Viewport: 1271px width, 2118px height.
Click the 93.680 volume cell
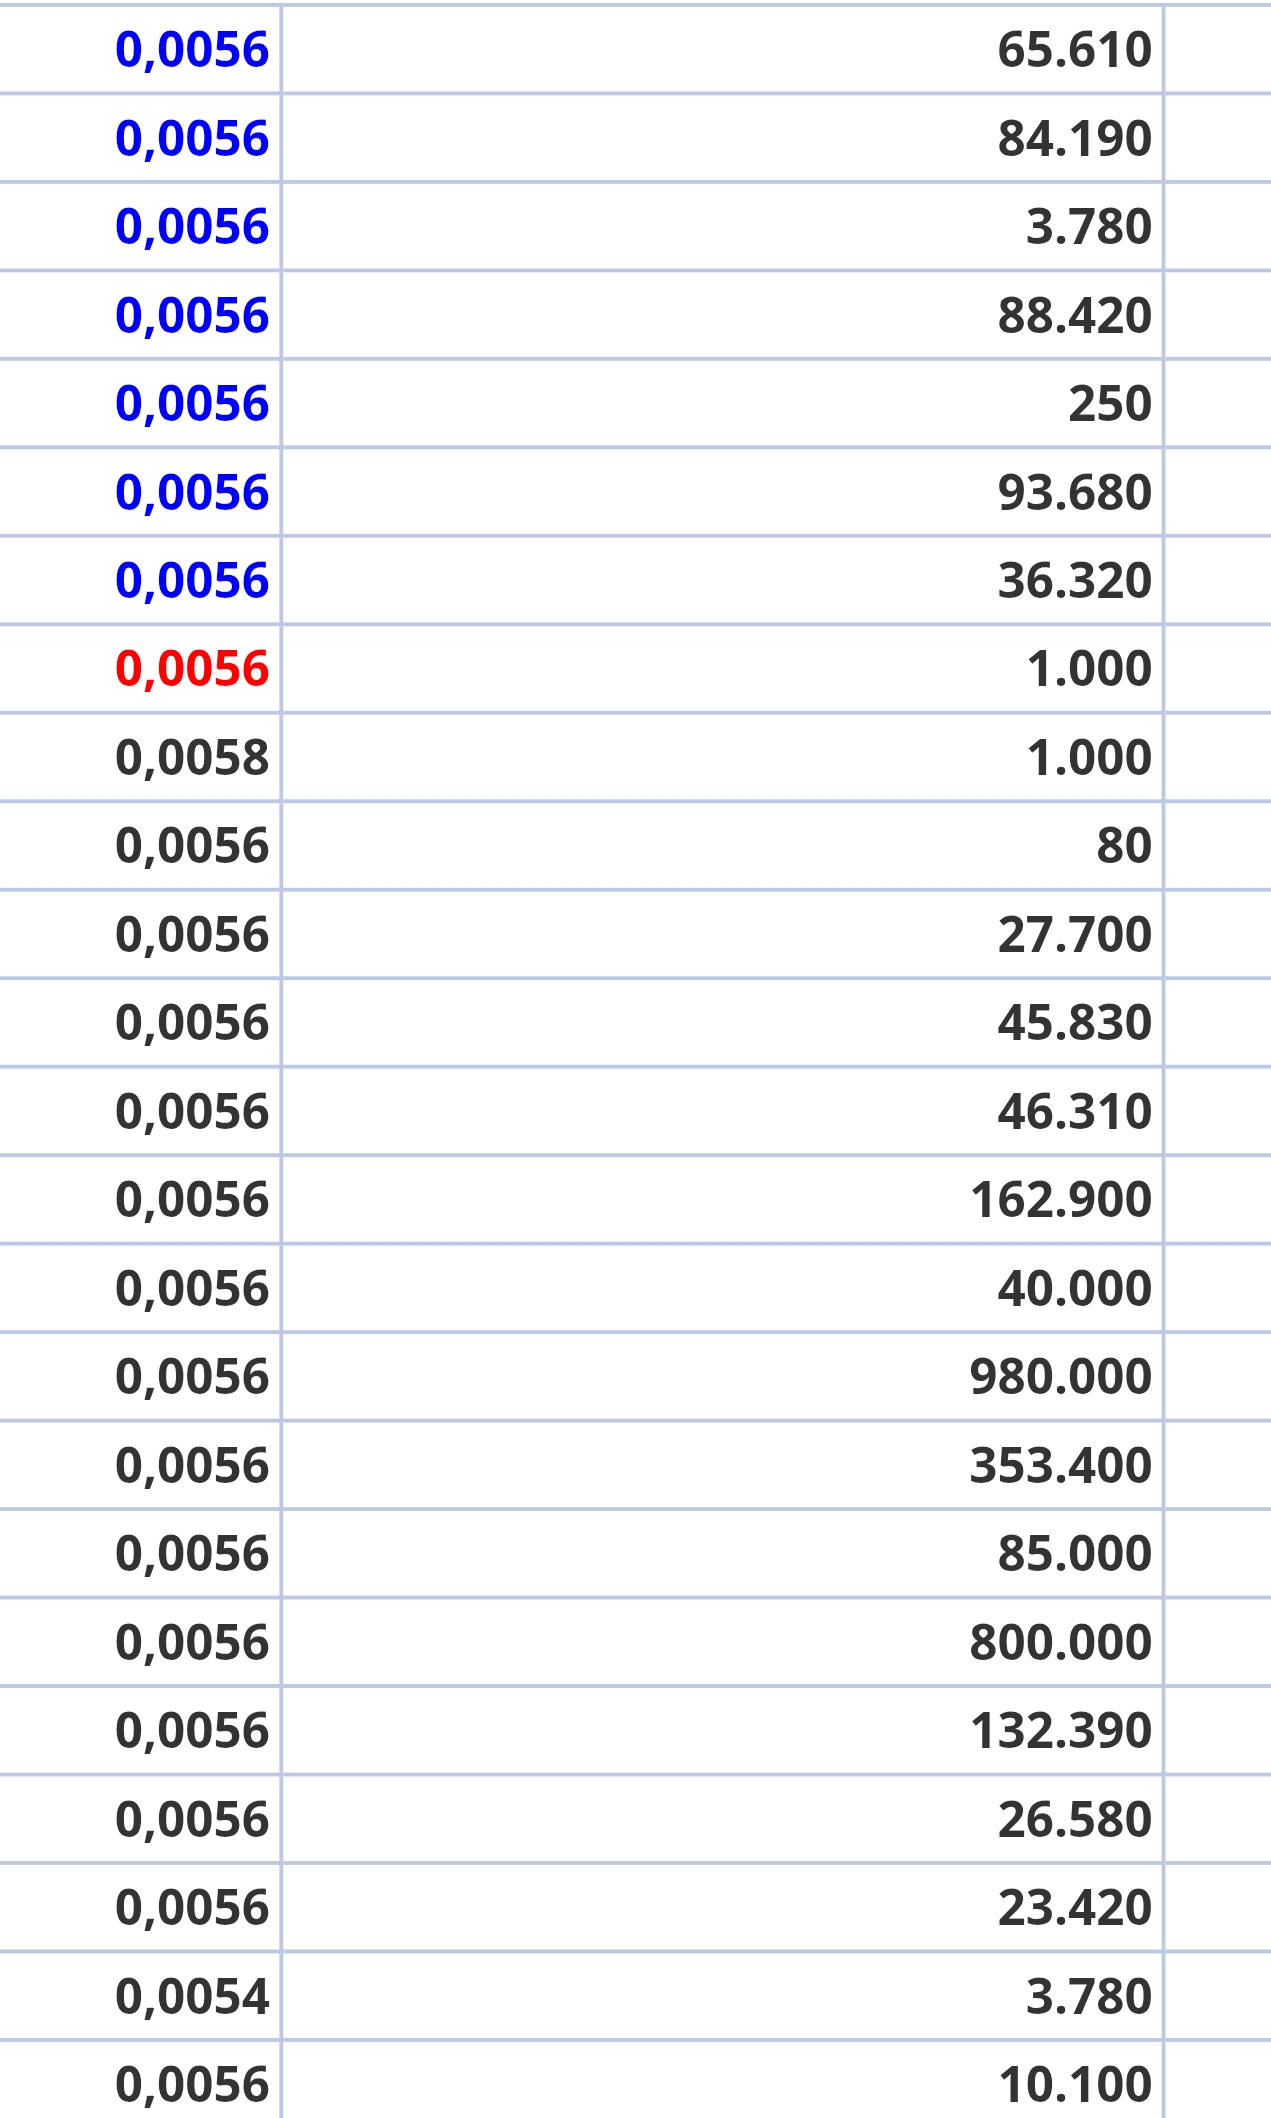1074,492
